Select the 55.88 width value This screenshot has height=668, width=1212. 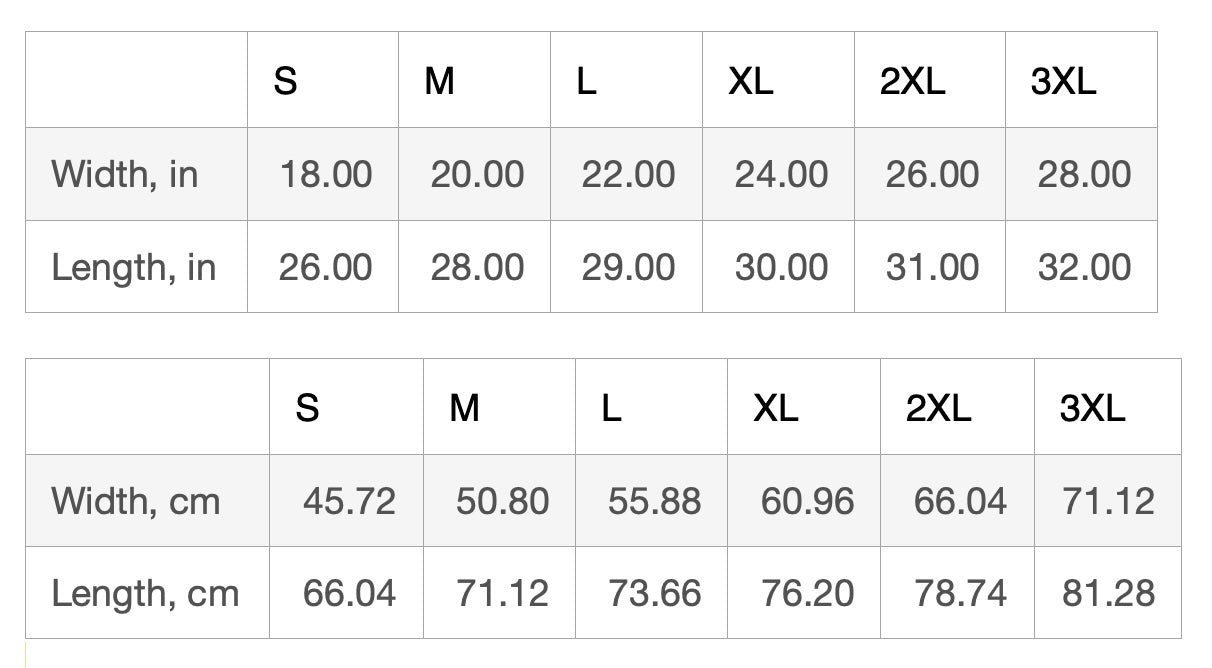(x=654, y=500)
